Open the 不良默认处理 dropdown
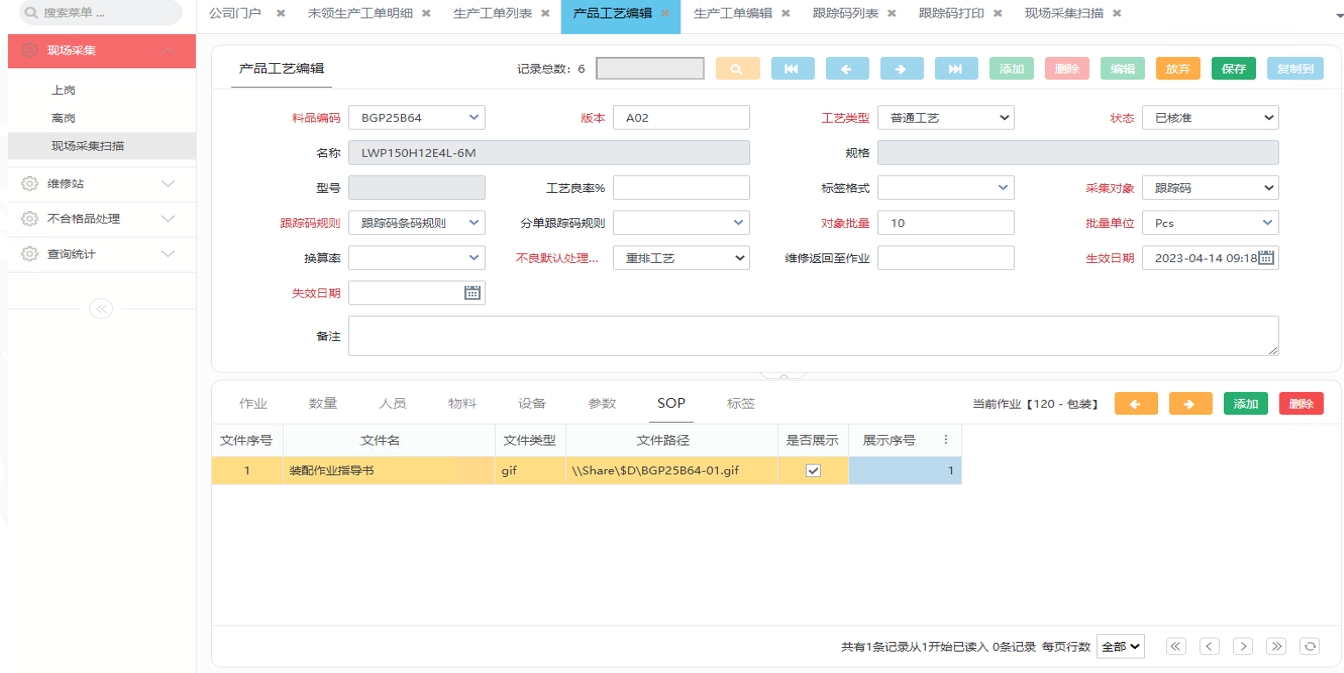Viewport: 1344px width, 673px height. pos(681,258)
